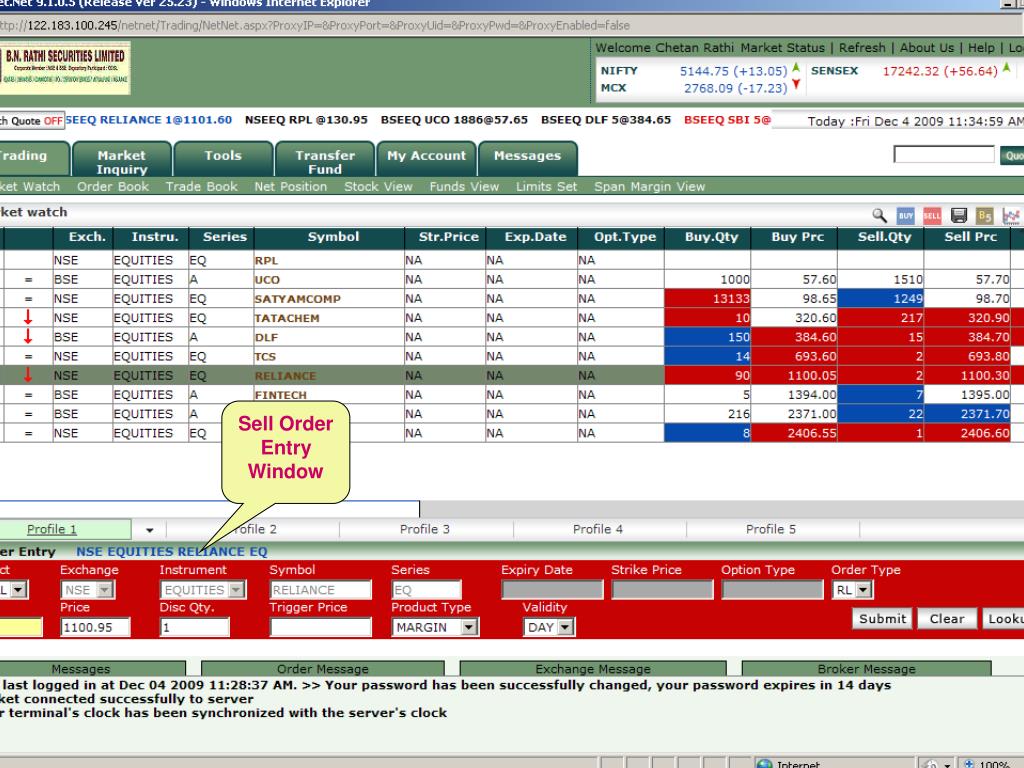This screenshot has height=768, width=1024.
Task: Click the quote search box at top right
Action: (944, 155)
